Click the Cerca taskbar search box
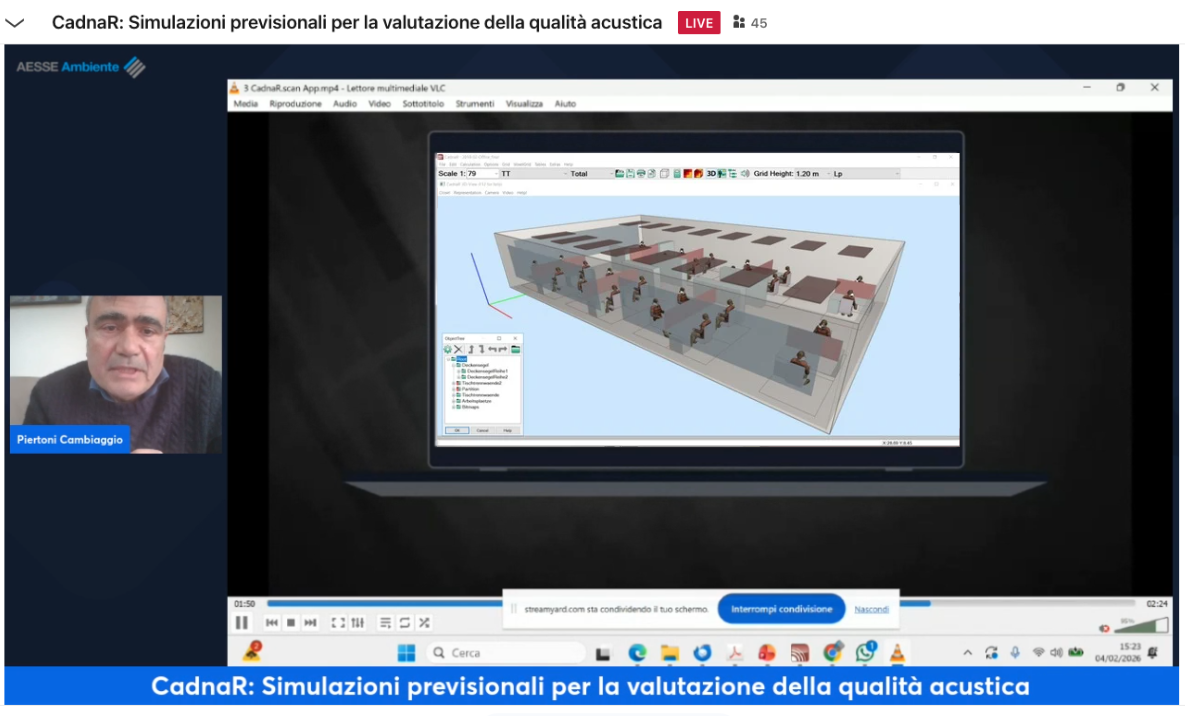This screenshot has width=1185, height=716. click(506, 652)
